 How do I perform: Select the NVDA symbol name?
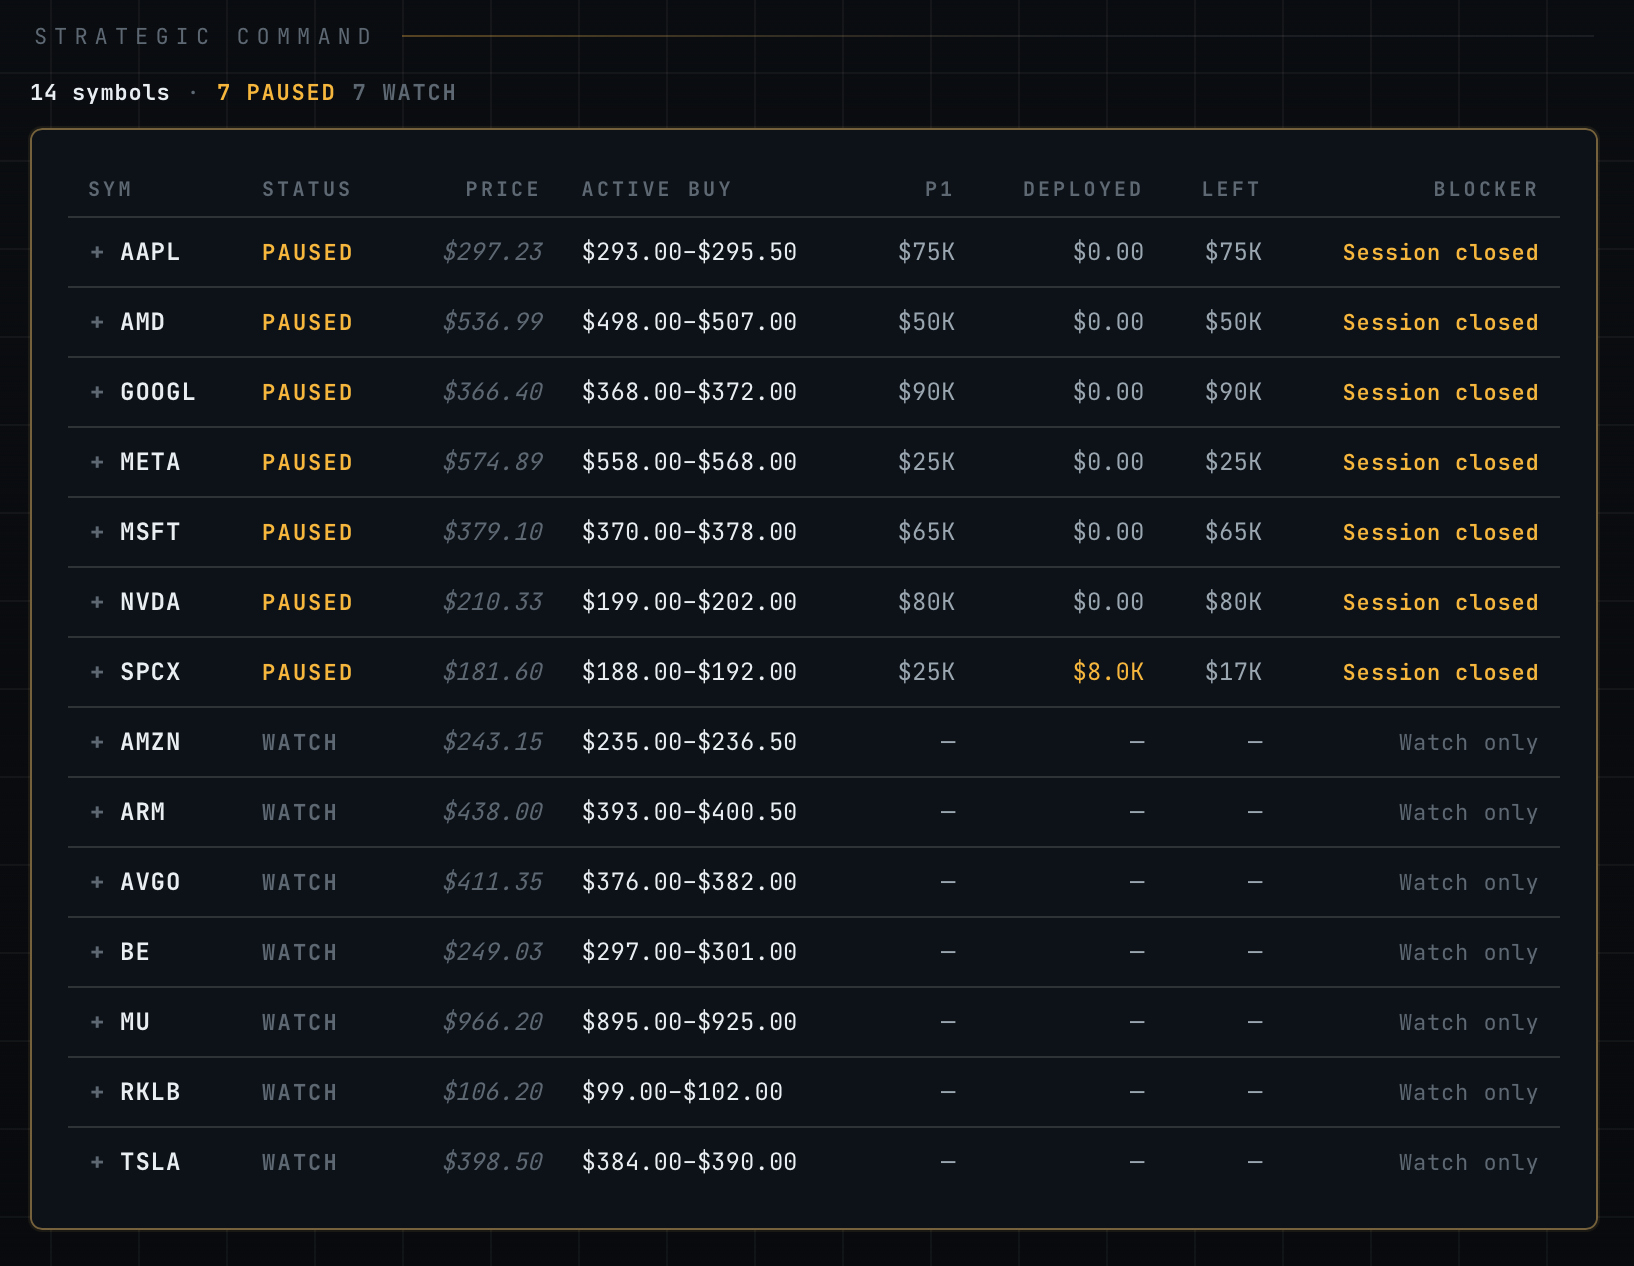pos(150,602)
